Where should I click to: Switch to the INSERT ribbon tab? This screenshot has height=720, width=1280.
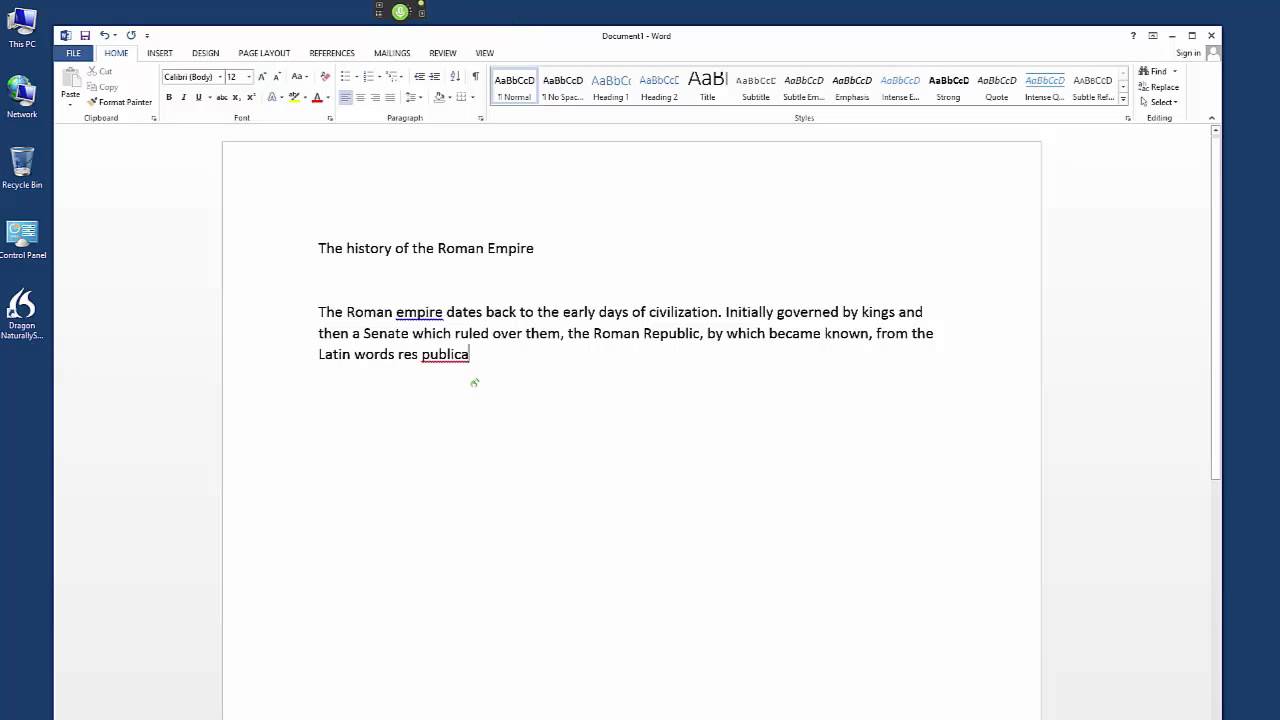click(160, 53)
